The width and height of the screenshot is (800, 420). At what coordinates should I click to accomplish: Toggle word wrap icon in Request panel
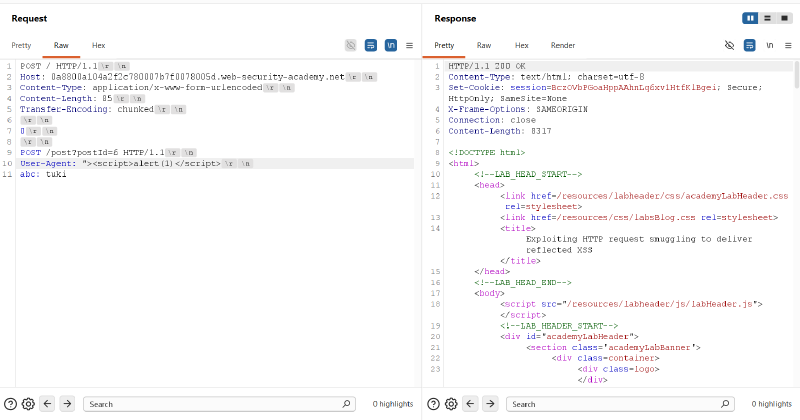pyautogui.click(x=371, y=45)
